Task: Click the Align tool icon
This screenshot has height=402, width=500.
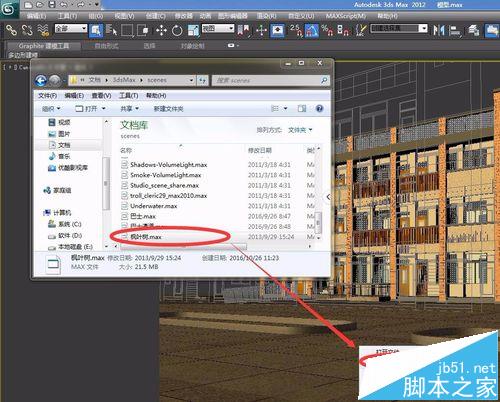Action: (455, 31)
